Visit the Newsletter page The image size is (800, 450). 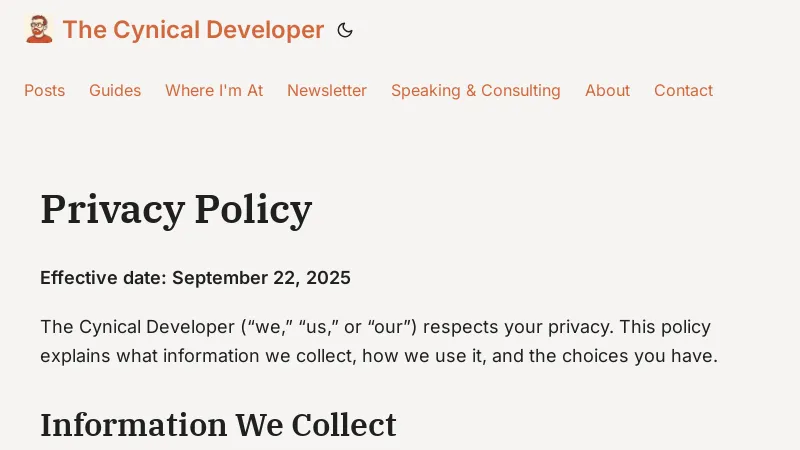[327, 90]
